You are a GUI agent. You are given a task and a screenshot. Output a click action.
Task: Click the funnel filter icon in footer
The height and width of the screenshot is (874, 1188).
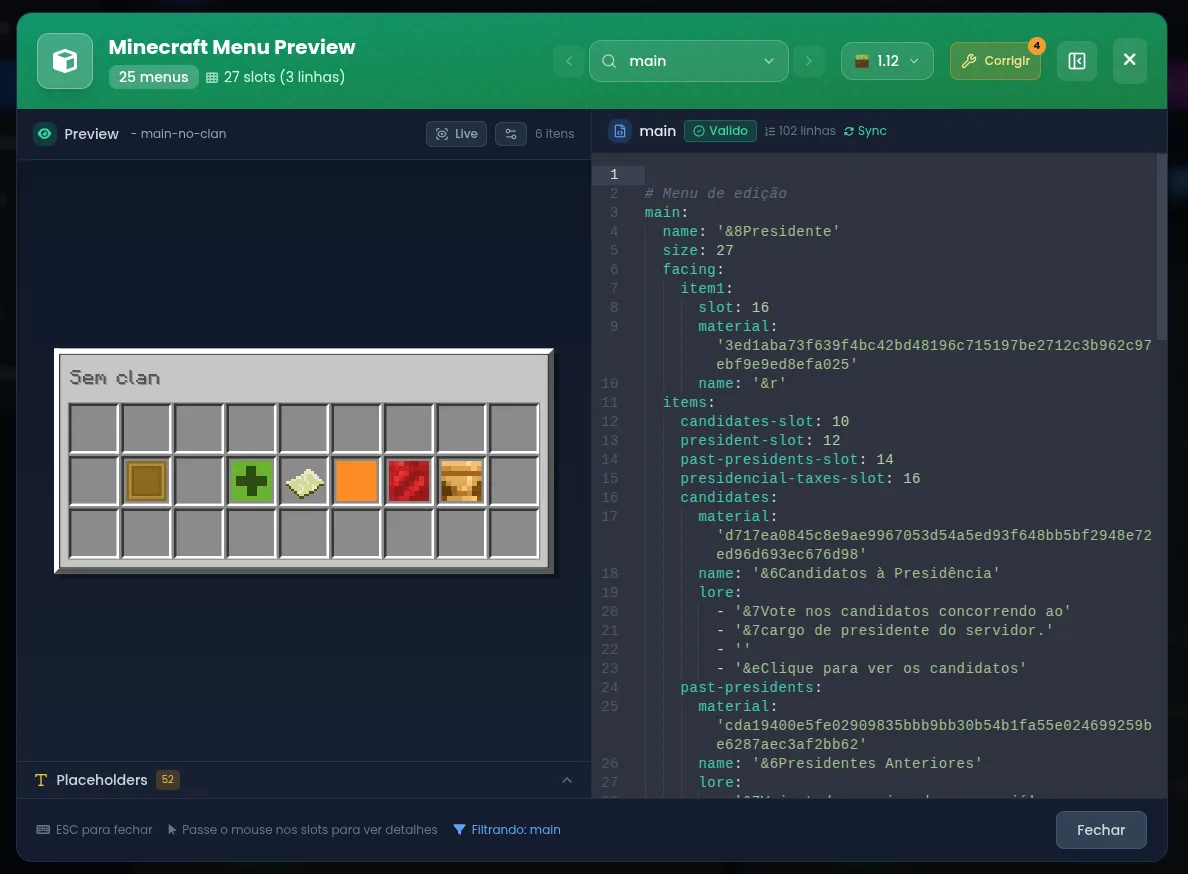tap(459, 830)
